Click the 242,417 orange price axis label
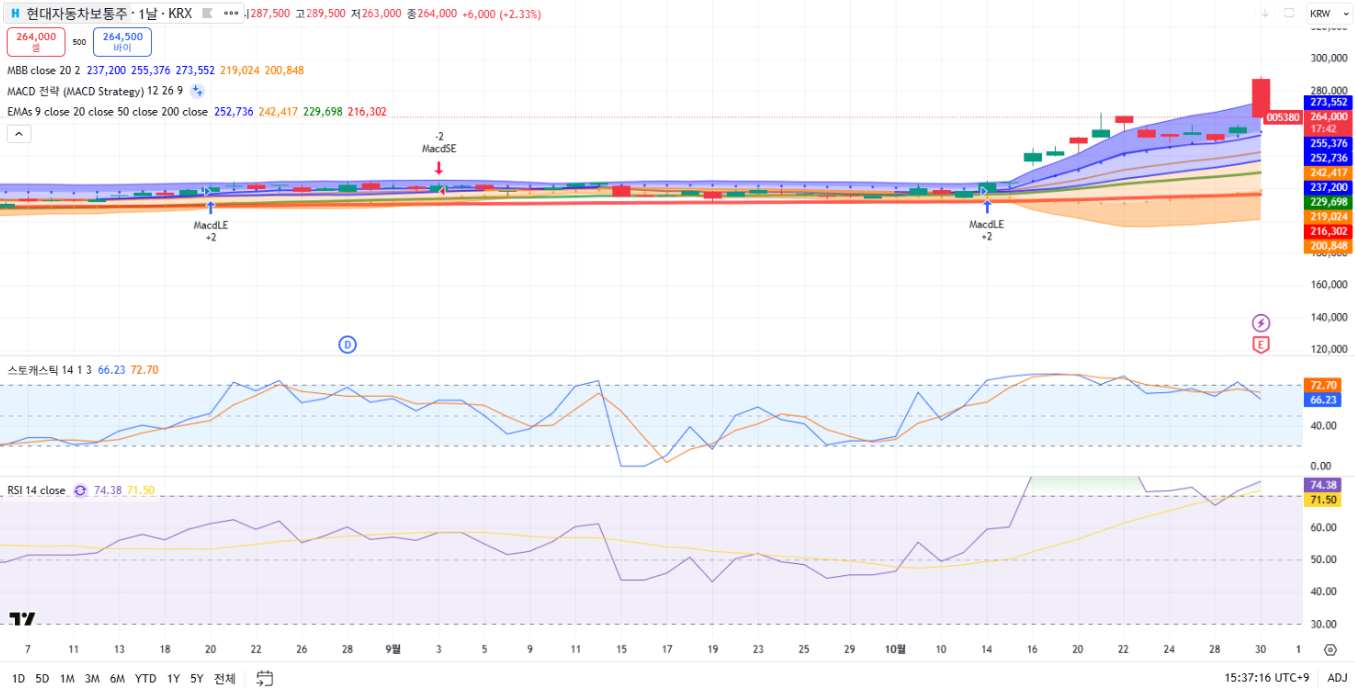Viewport: 1355px width, 693px height. (x=1328, y=173)
